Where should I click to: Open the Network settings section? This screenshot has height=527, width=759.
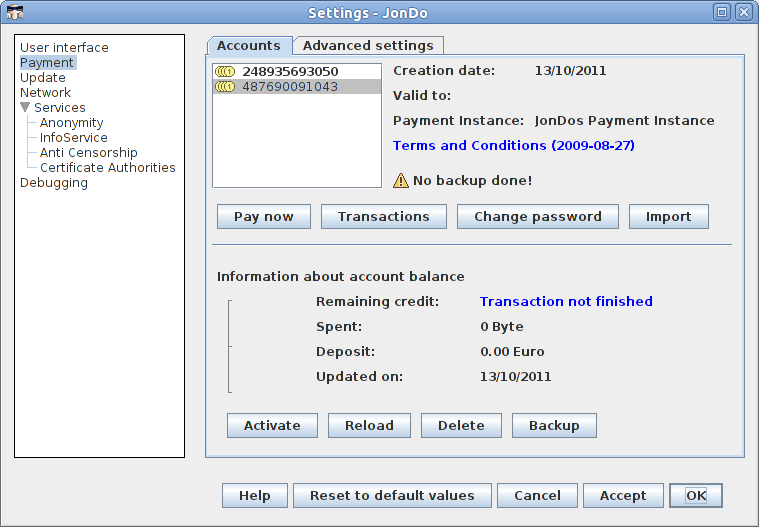coord(46,92)
